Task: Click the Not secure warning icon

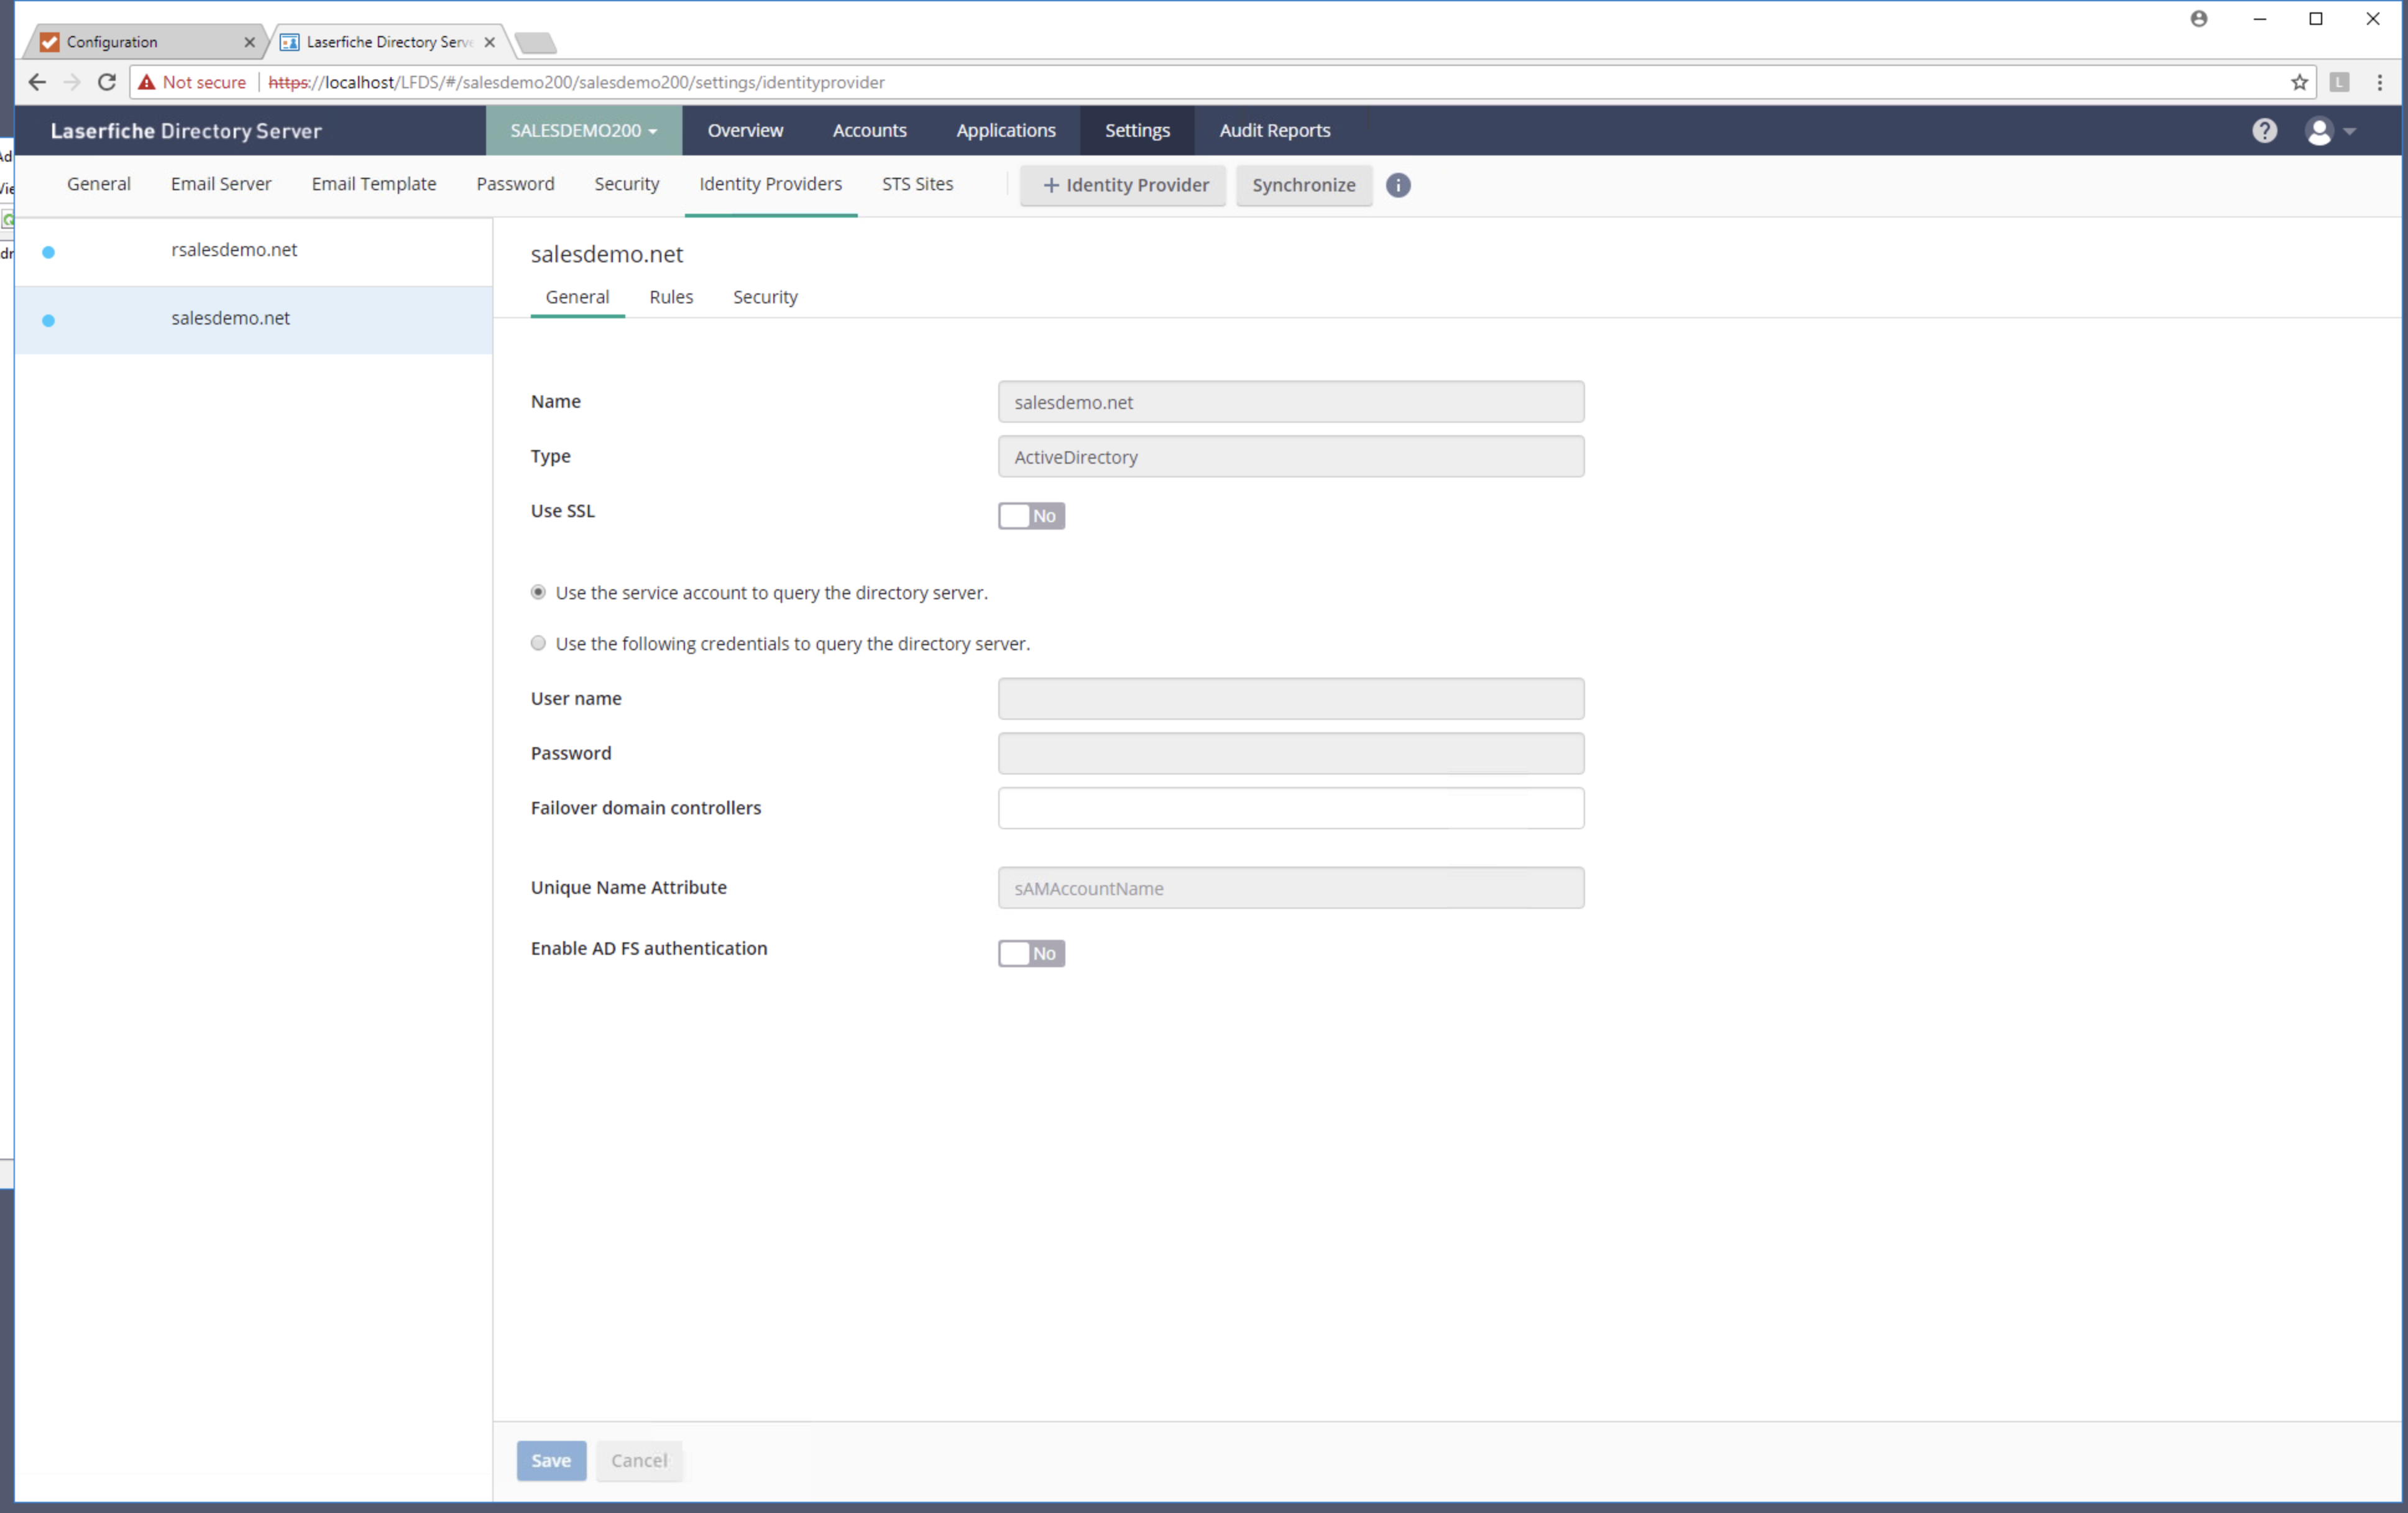Action: click(147, 82)
